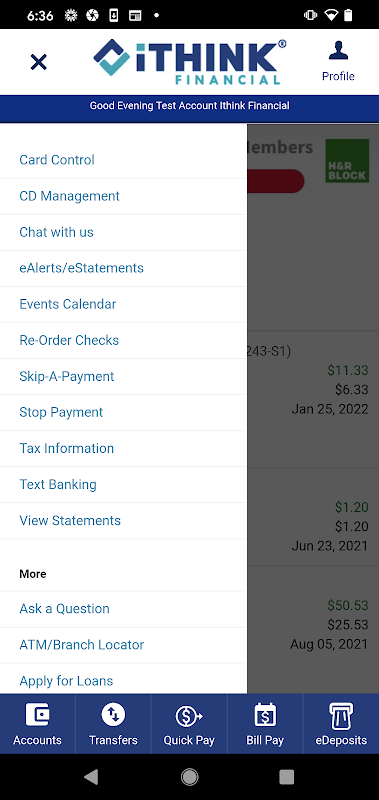
Task: Tap the eDeposits icon
Action: (341, 714)
